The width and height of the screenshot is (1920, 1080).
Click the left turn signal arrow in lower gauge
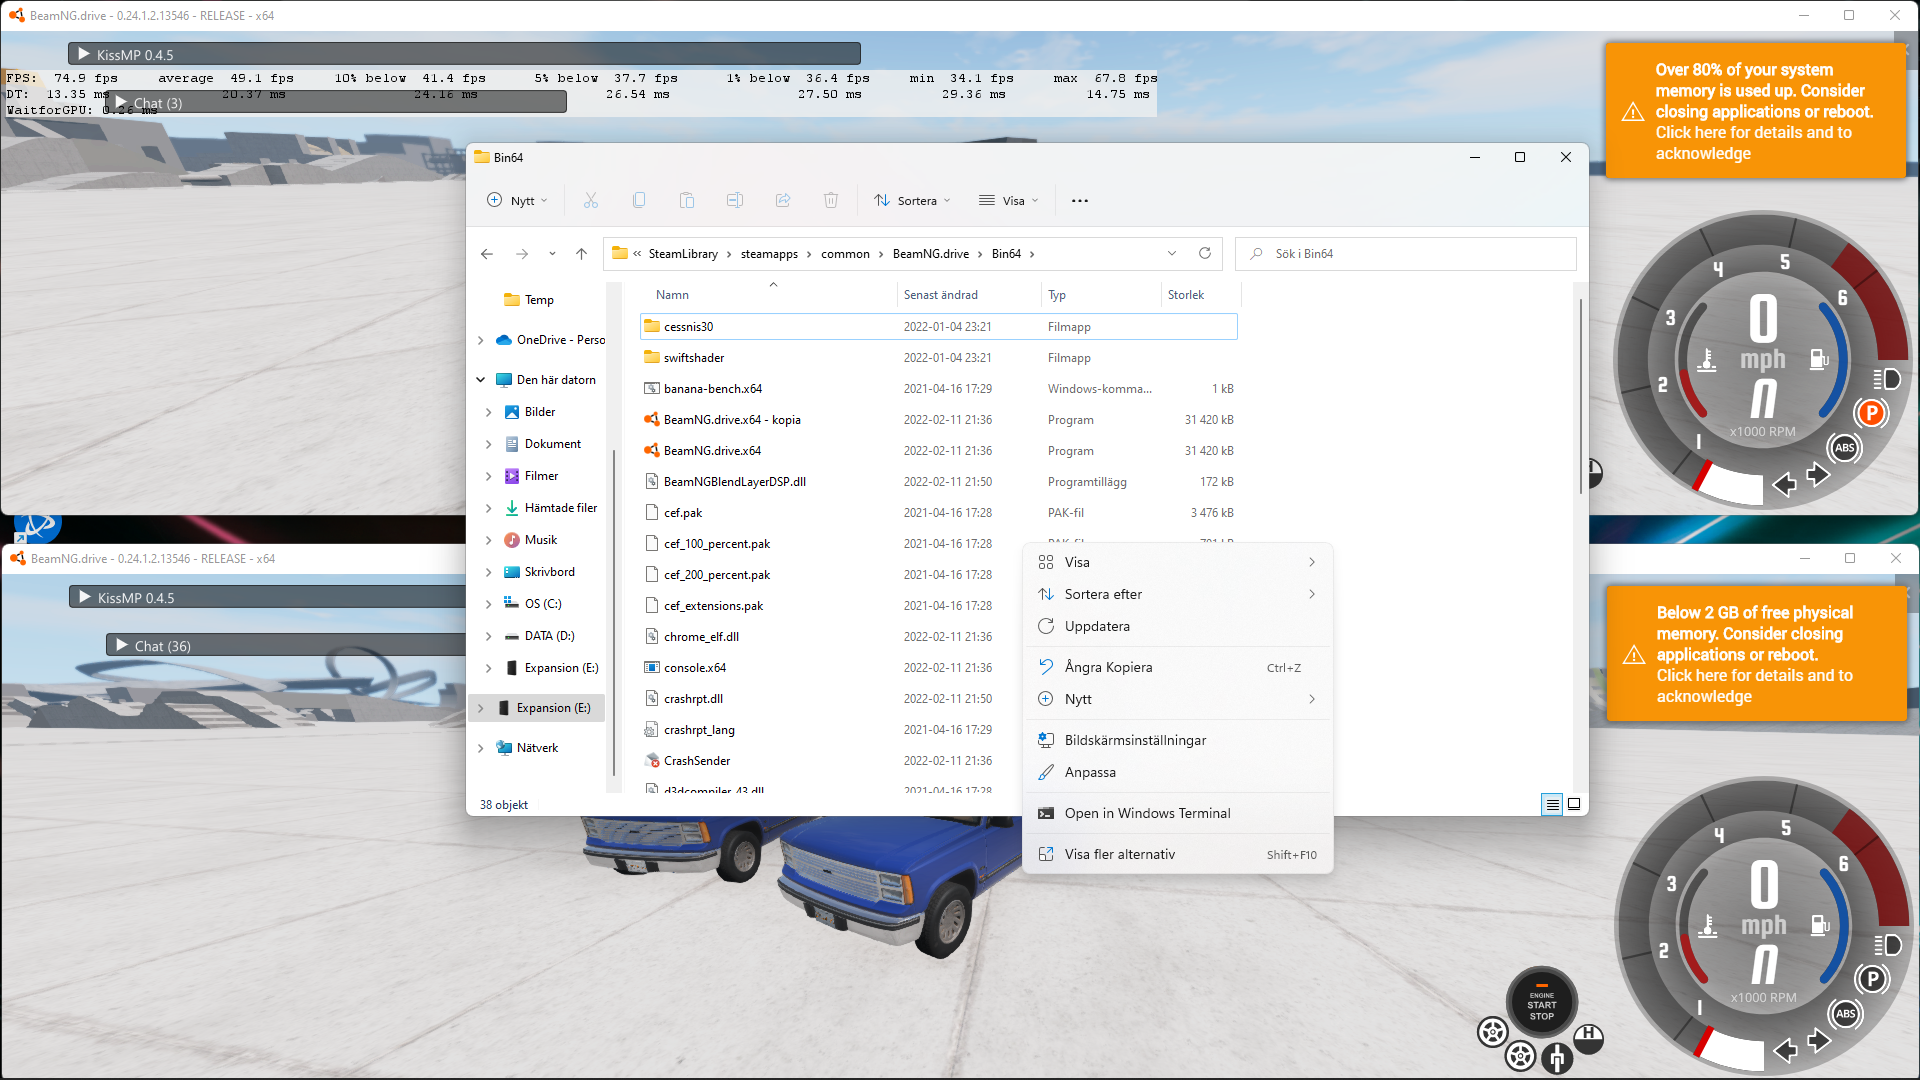pos(1785,1050)
